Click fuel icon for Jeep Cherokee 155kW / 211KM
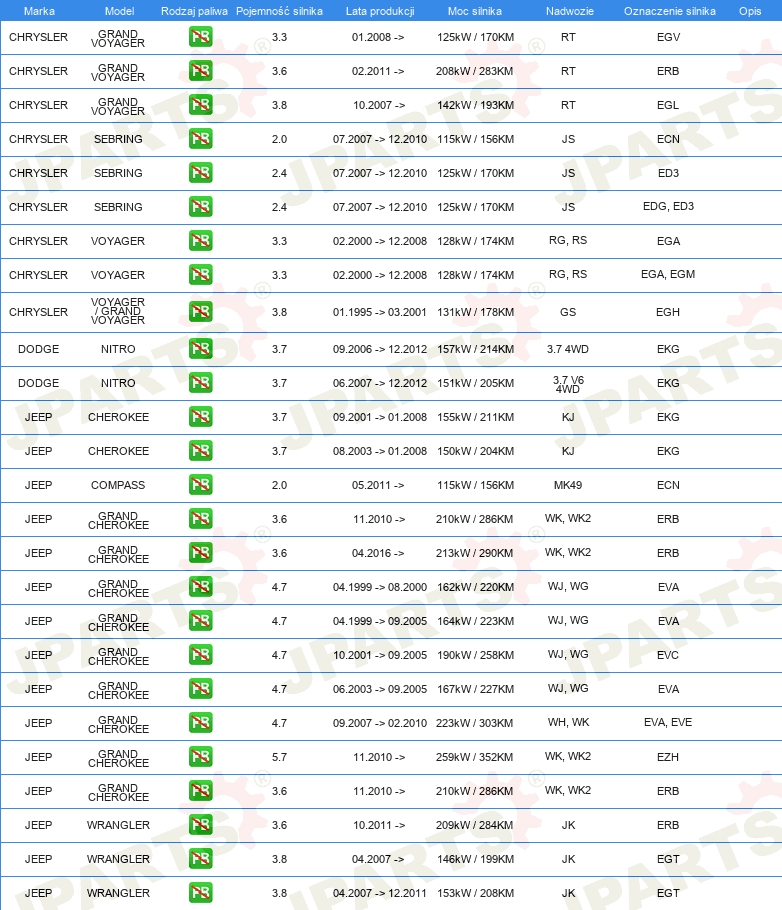 pyautogui.click(x=200, y=417)
